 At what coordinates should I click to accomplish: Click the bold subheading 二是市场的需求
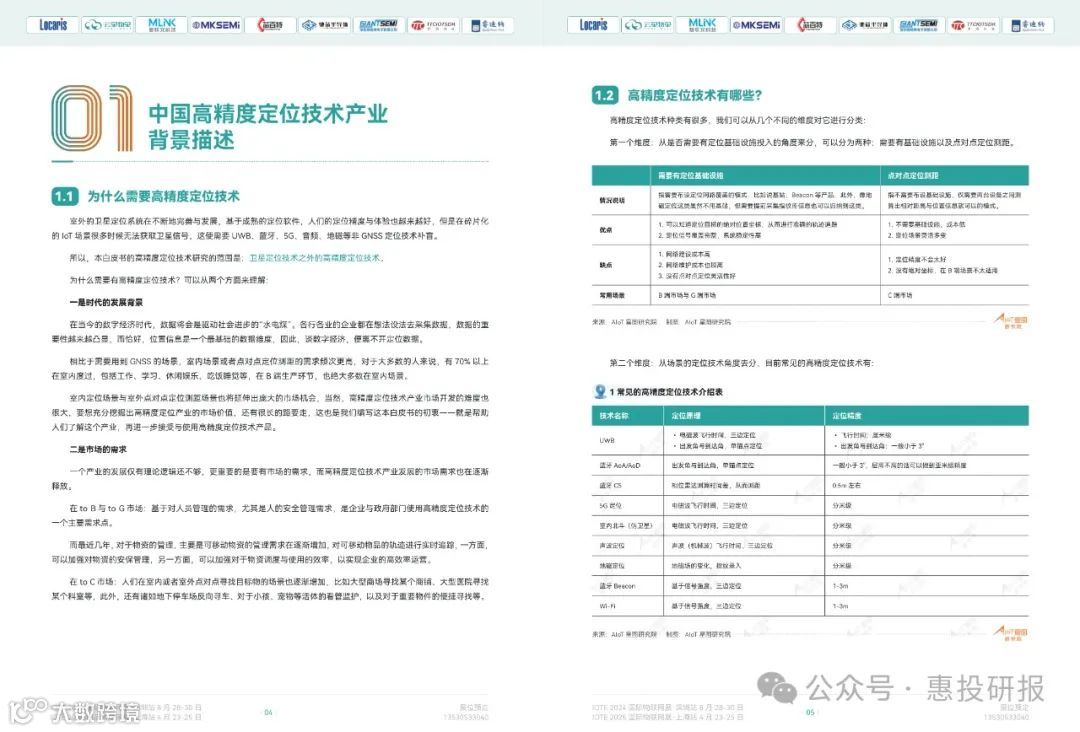click(98, 449)
